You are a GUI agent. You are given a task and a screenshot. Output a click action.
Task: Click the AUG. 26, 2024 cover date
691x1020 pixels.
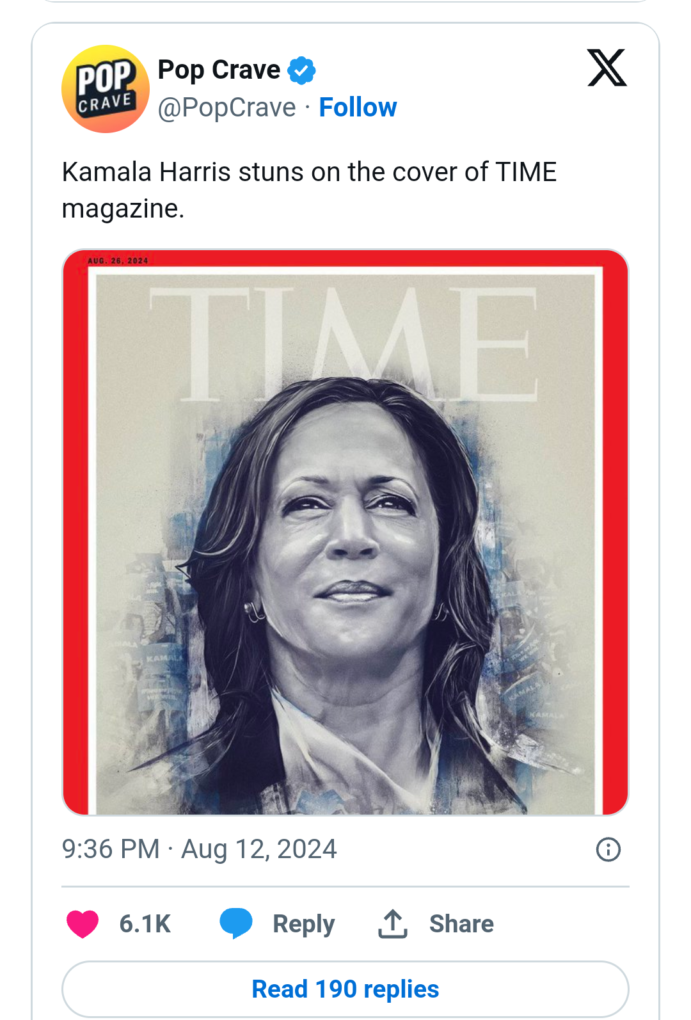click(x=117, y=261)
